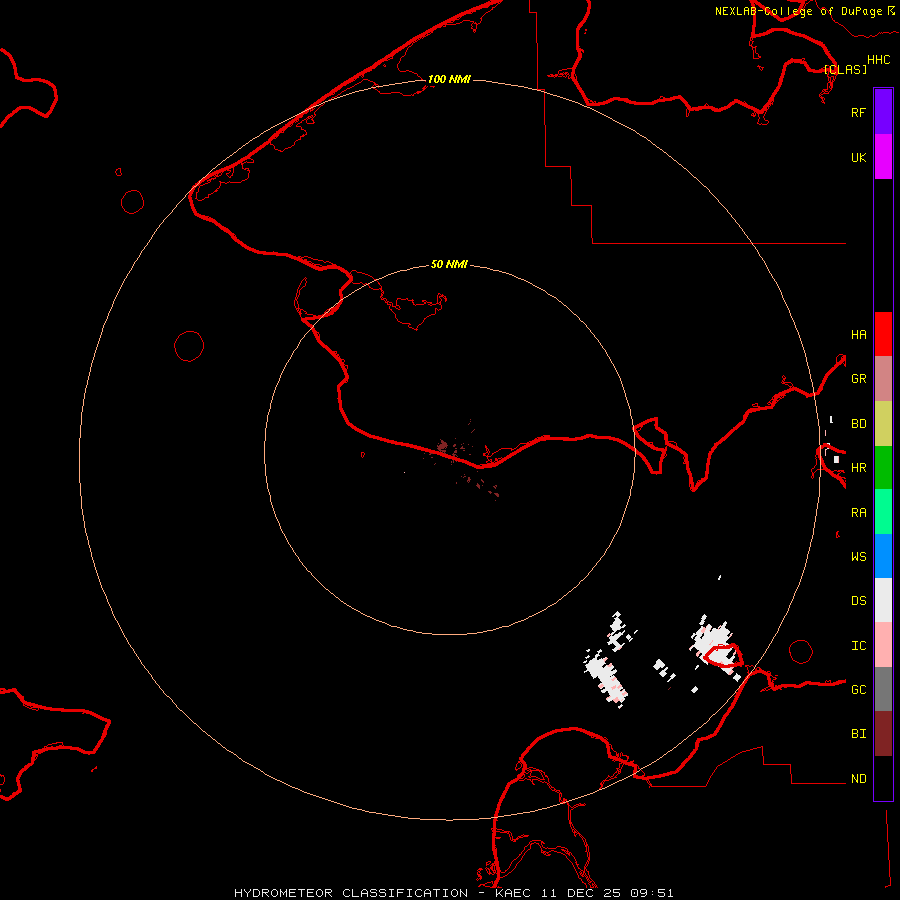The image size is (900, 900).
Task: Select the IC pink legend swatch
Action: (883, 645)
